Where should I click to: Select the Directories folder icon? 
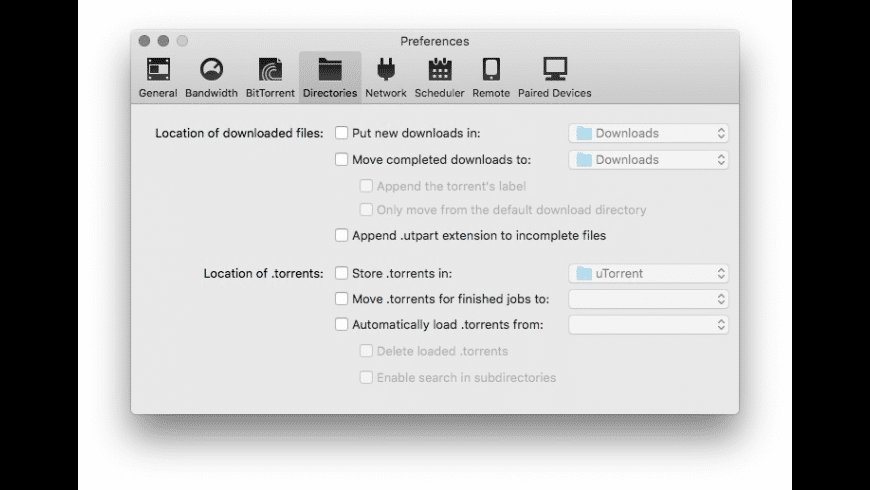coord(330,69)
